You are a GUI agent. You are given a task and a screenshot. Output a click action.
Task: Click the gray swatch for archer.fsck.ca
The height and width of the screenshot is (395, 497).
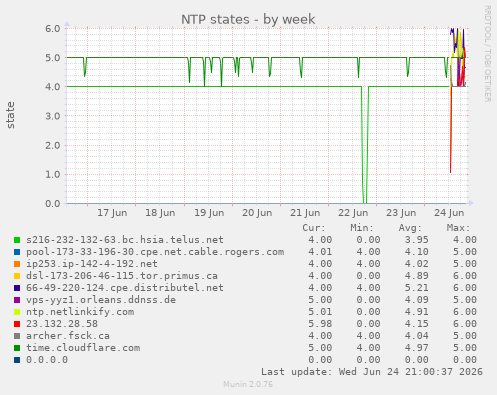[x=17, y=336]
